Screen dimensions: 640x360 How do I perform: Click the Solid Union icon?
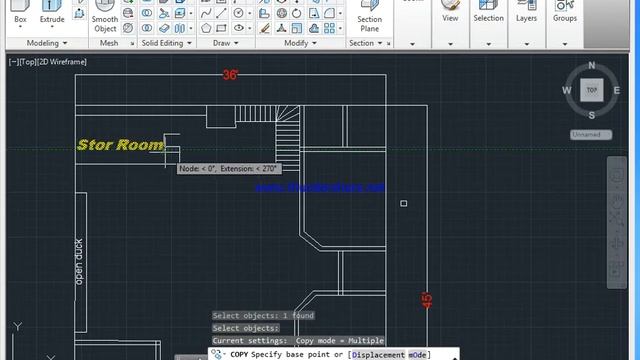pos(147,13)
